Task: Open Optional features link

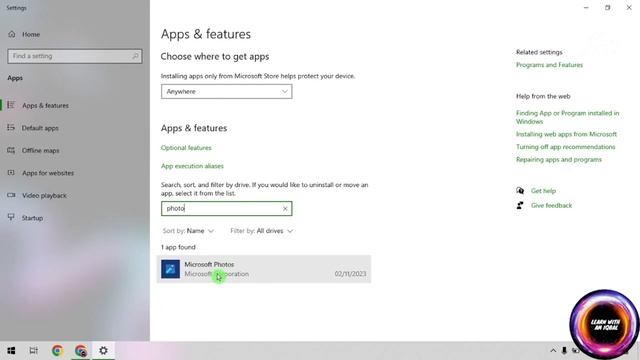Action: pos(186,148)
